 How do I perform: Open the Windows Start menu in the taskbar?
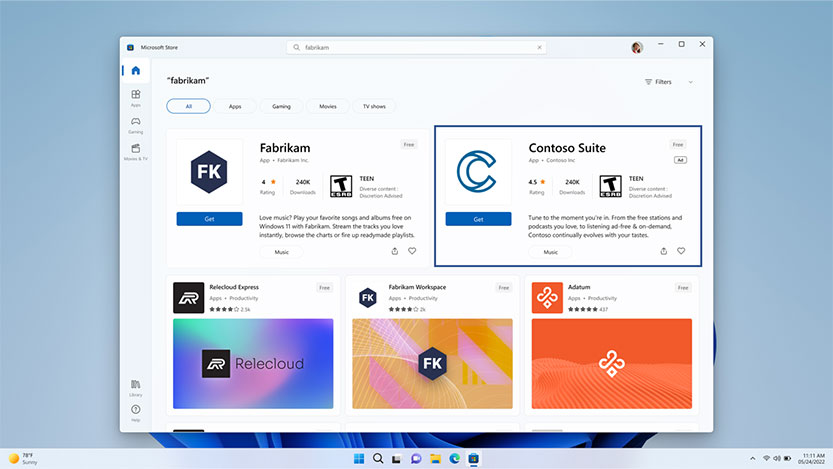[359, 458]
